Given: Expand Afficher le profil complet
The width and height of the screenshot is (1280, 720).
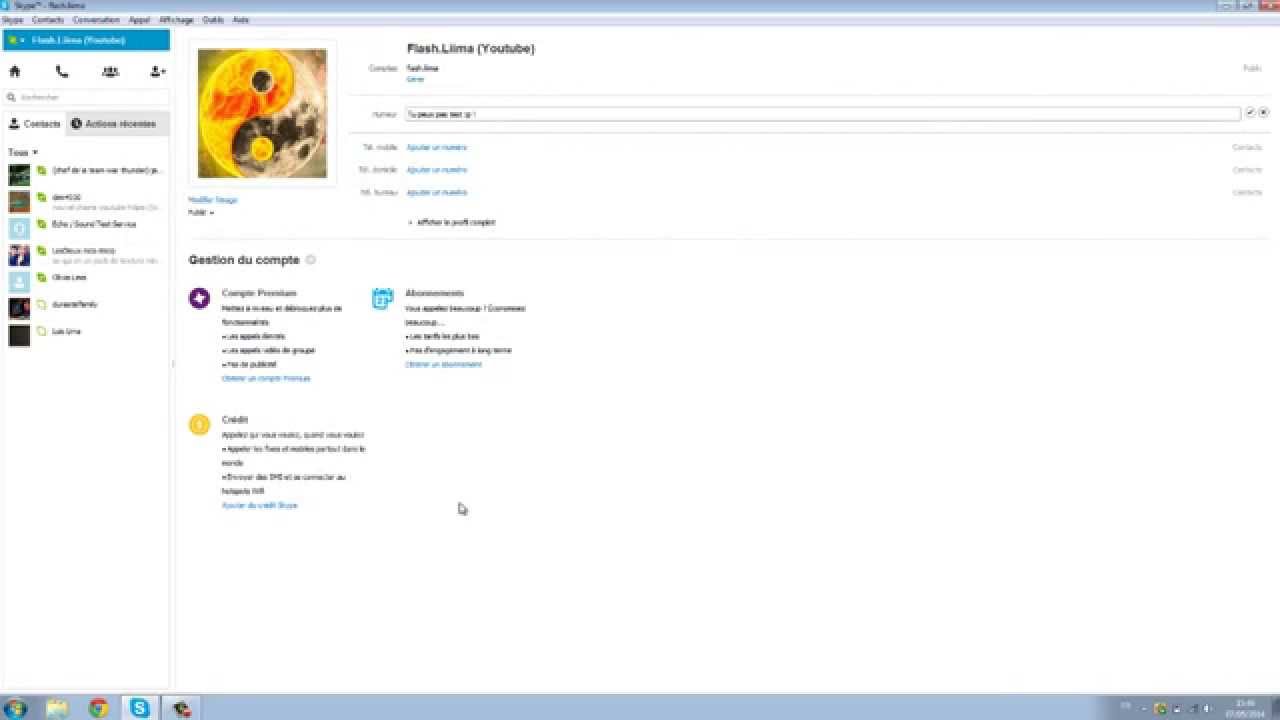Looking at the screenshot, I should coord(453,222).
